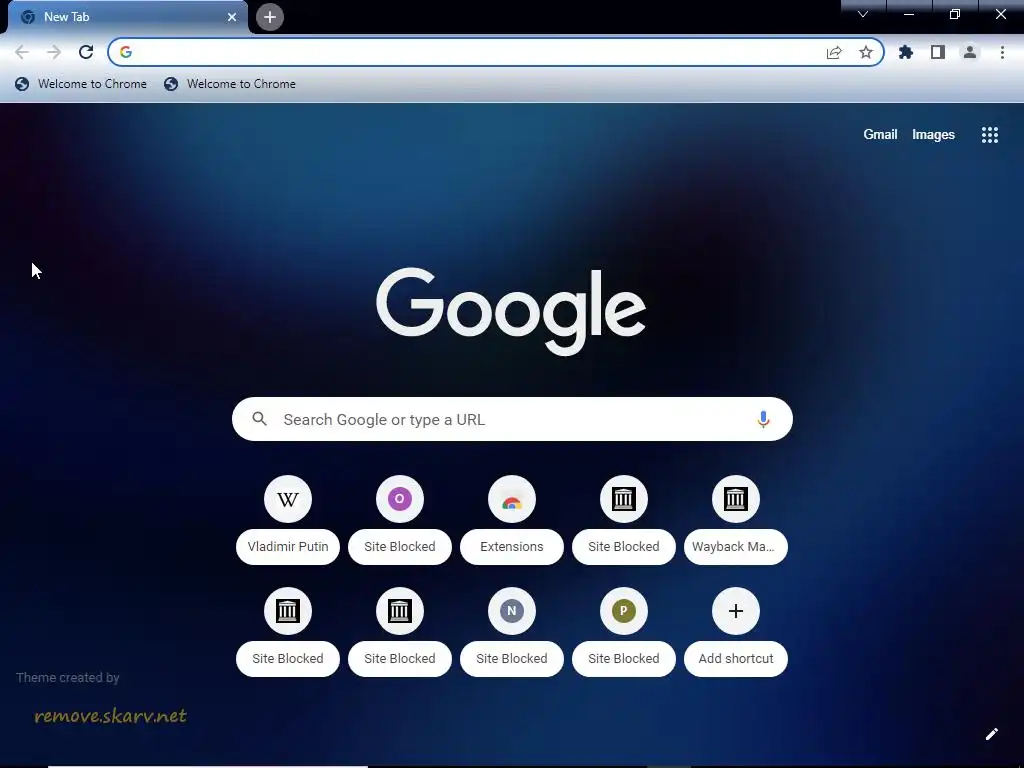Screen dimensions: 1024x768
Task: Open second Welcome to Chrome bookmark
Action: (x=230, y=84)
